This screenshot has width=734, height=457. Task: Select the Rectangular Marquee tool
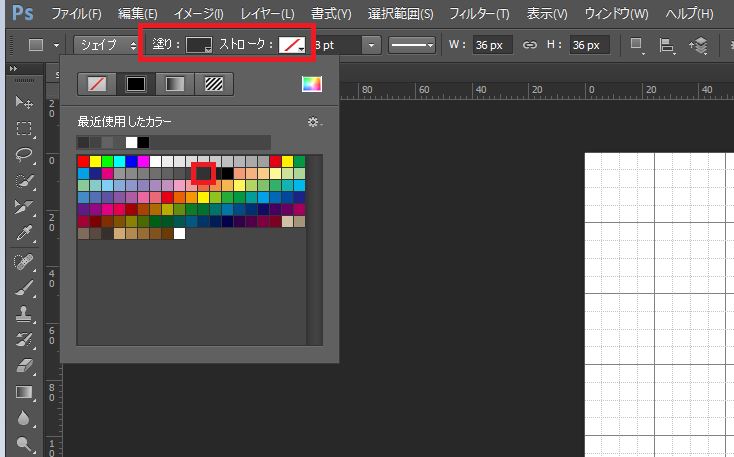(x=25, y=129)
